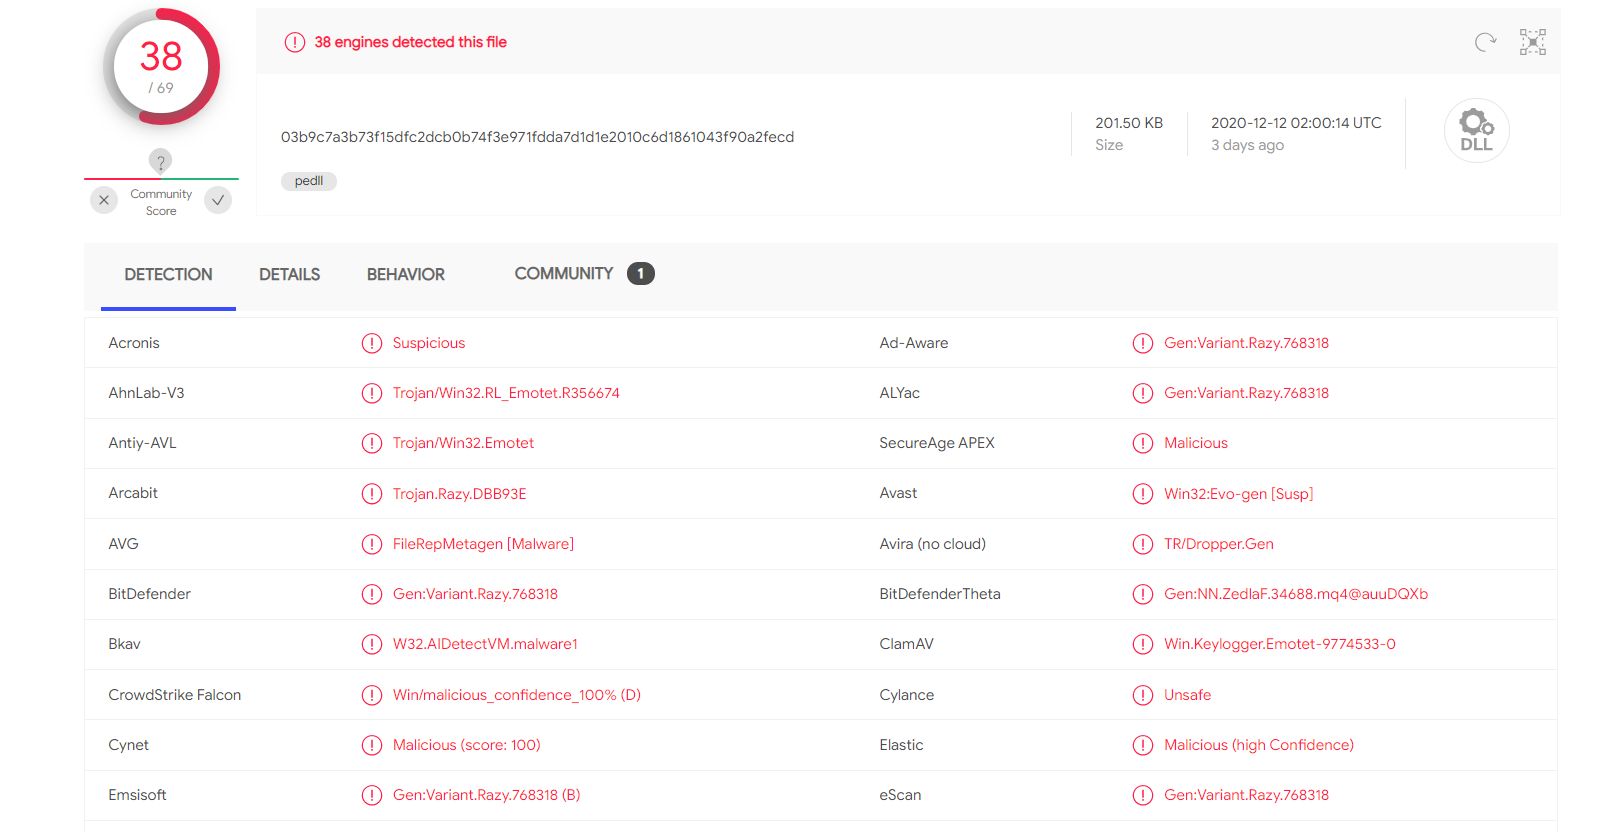Click Avast warning icon

pyautogui.click(x=1143, y=494)
